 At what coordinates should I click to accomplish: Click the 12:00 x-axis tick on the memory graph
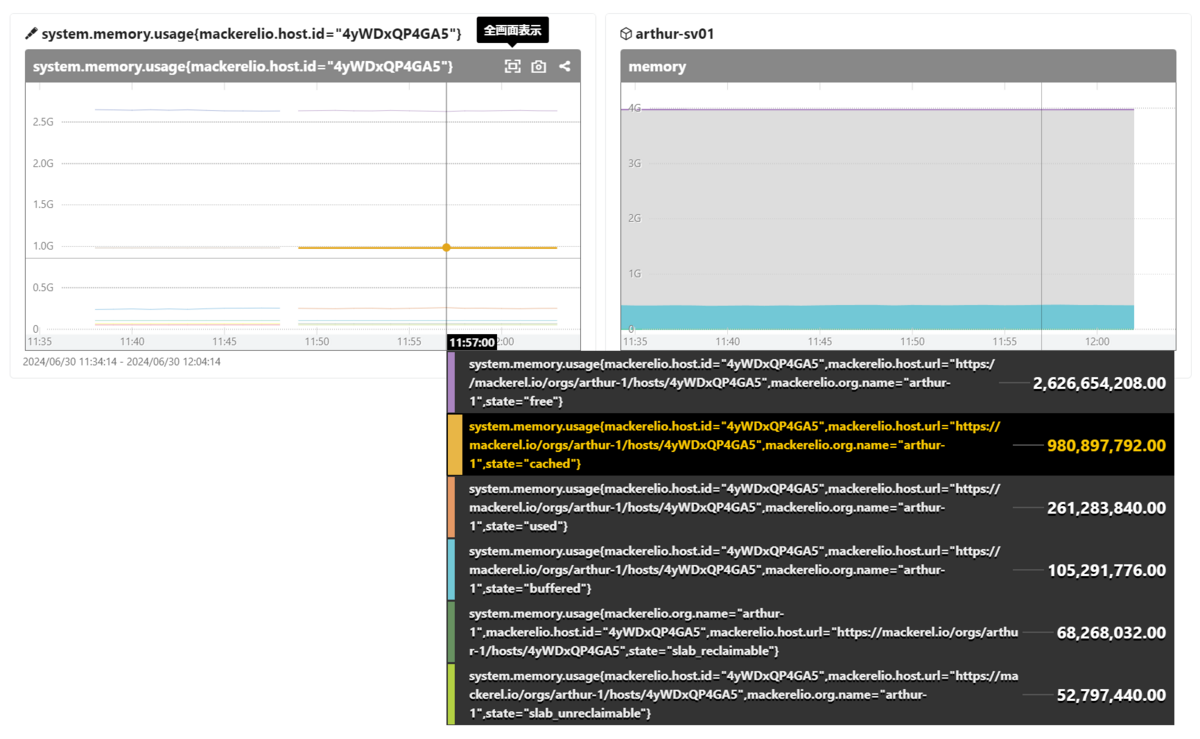coord(1097,342)
